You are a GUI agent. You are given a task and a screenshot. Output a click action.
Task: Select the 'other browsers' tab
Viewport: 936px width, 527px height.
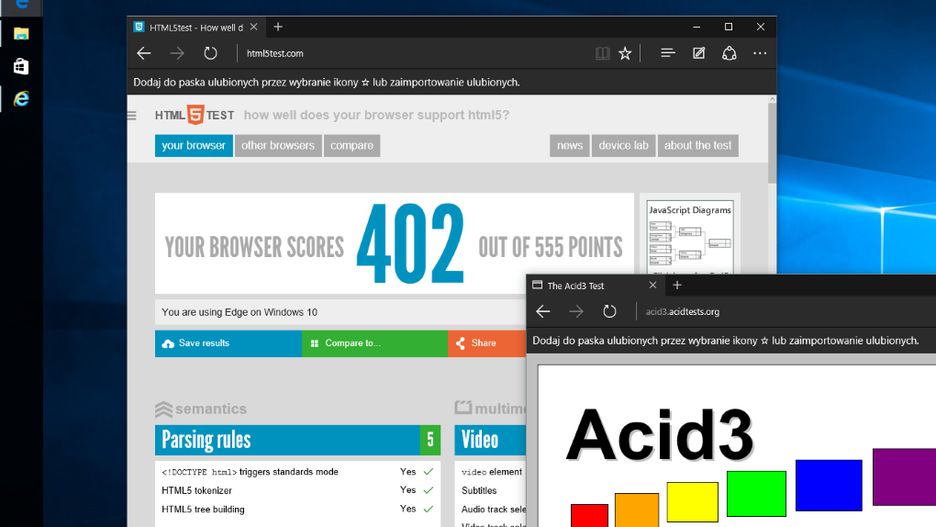pyautogui.click(x=278, y=146)
